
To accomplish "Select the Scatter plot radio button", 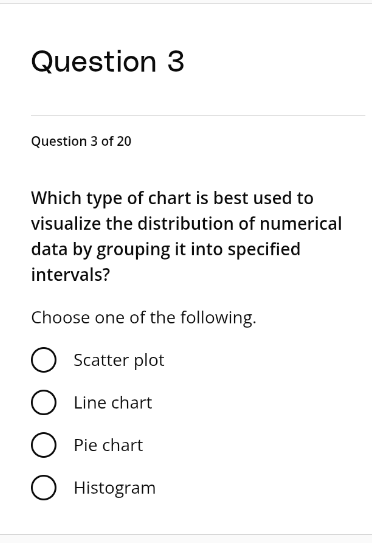I will 44,360.
